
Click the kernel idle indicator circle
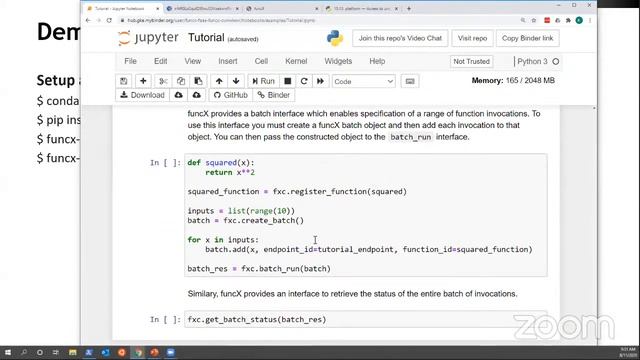556,62
